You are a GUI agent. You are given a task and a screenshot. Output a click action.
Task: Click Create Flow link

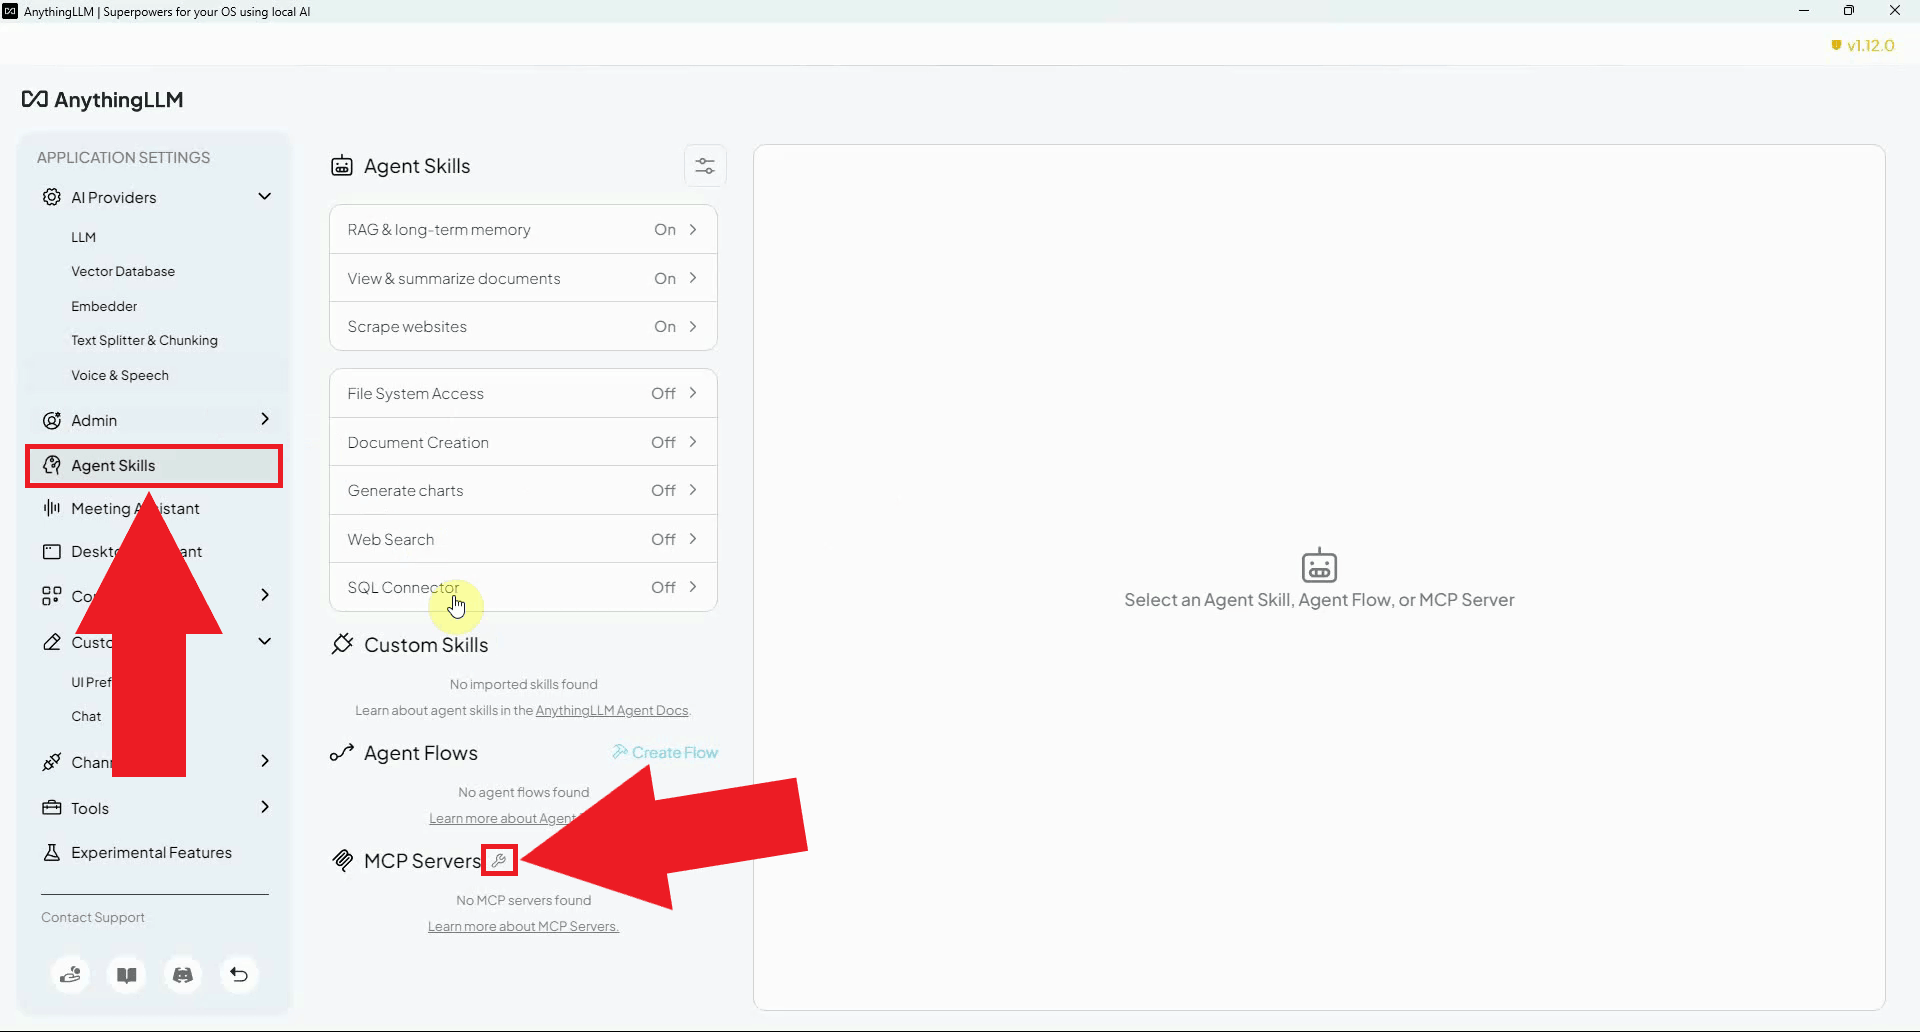666,752
